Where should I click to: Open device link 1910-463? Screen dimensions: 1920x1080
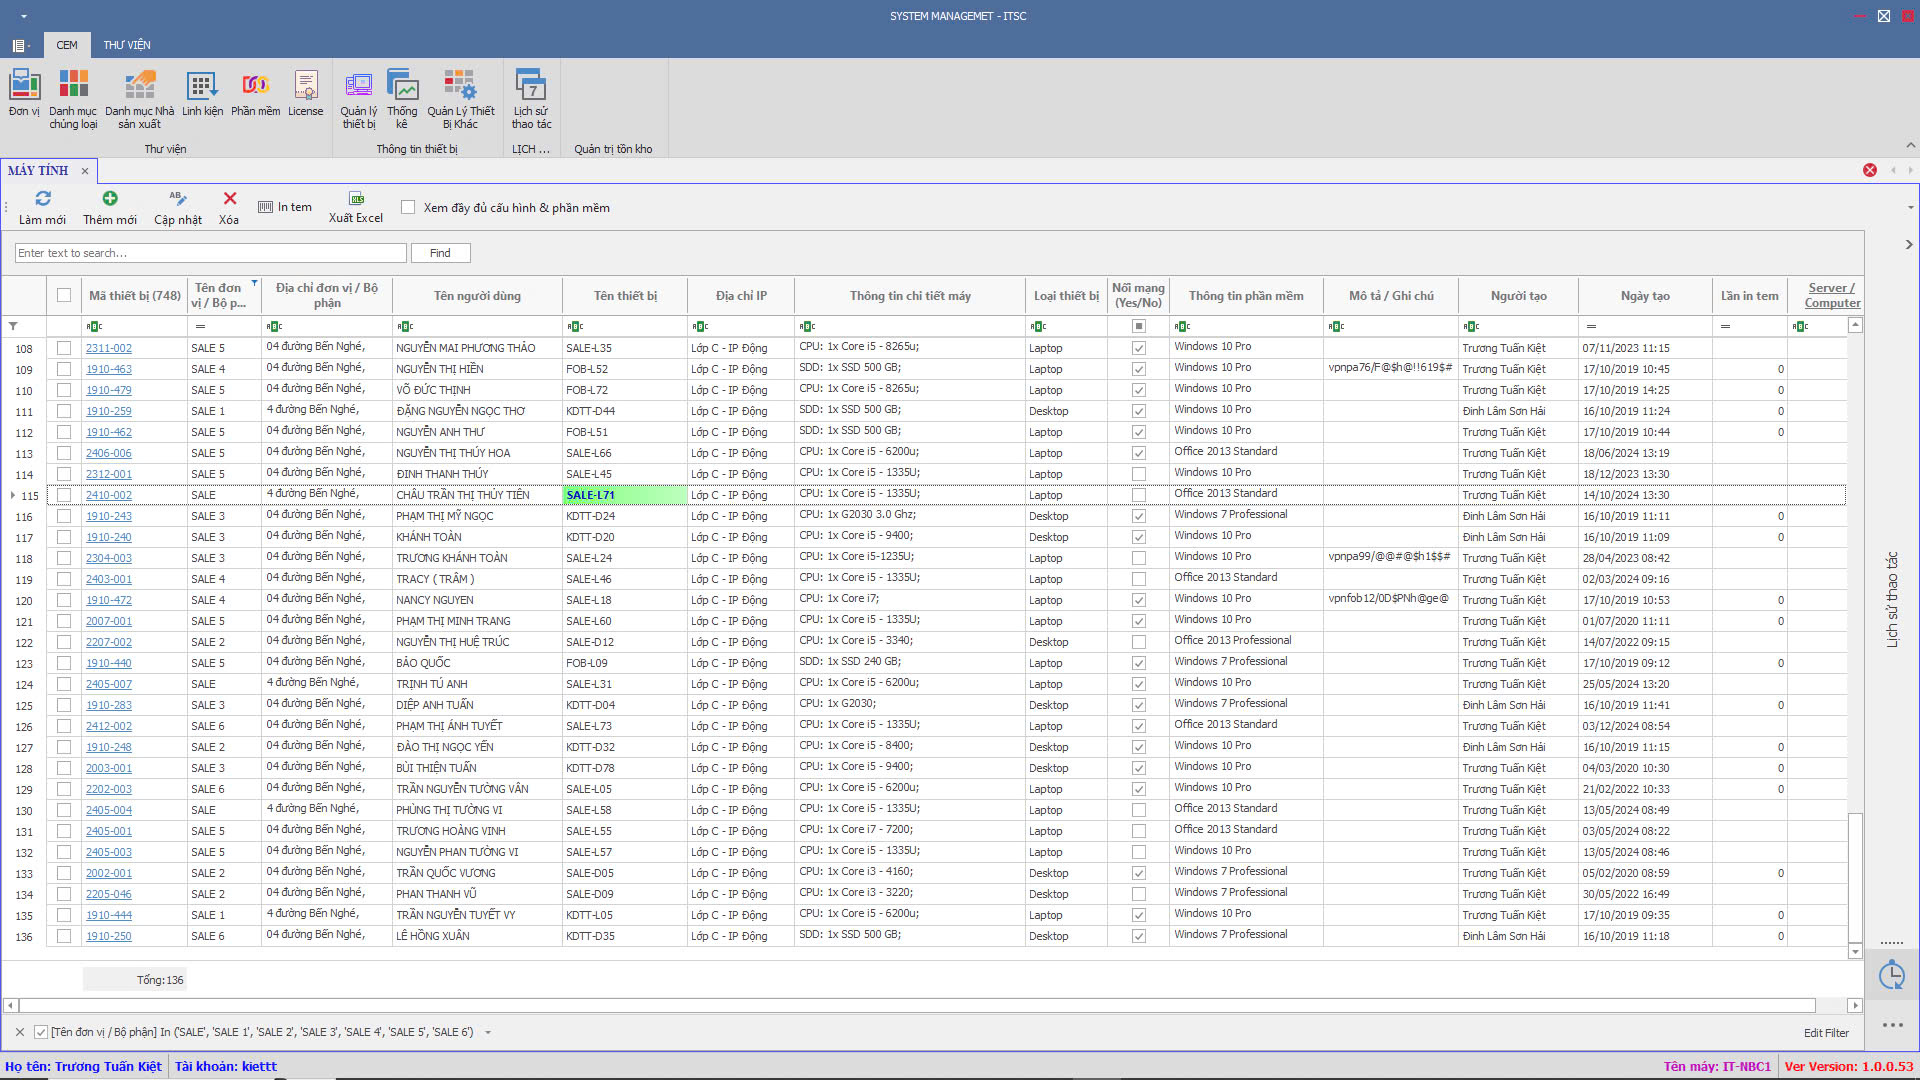point(108,369)
